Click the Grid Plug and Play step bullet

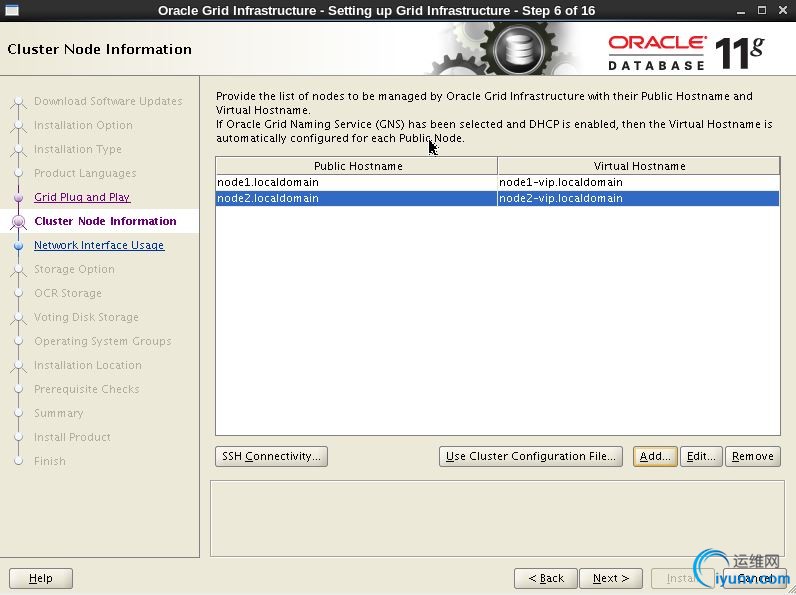point(19,197)
